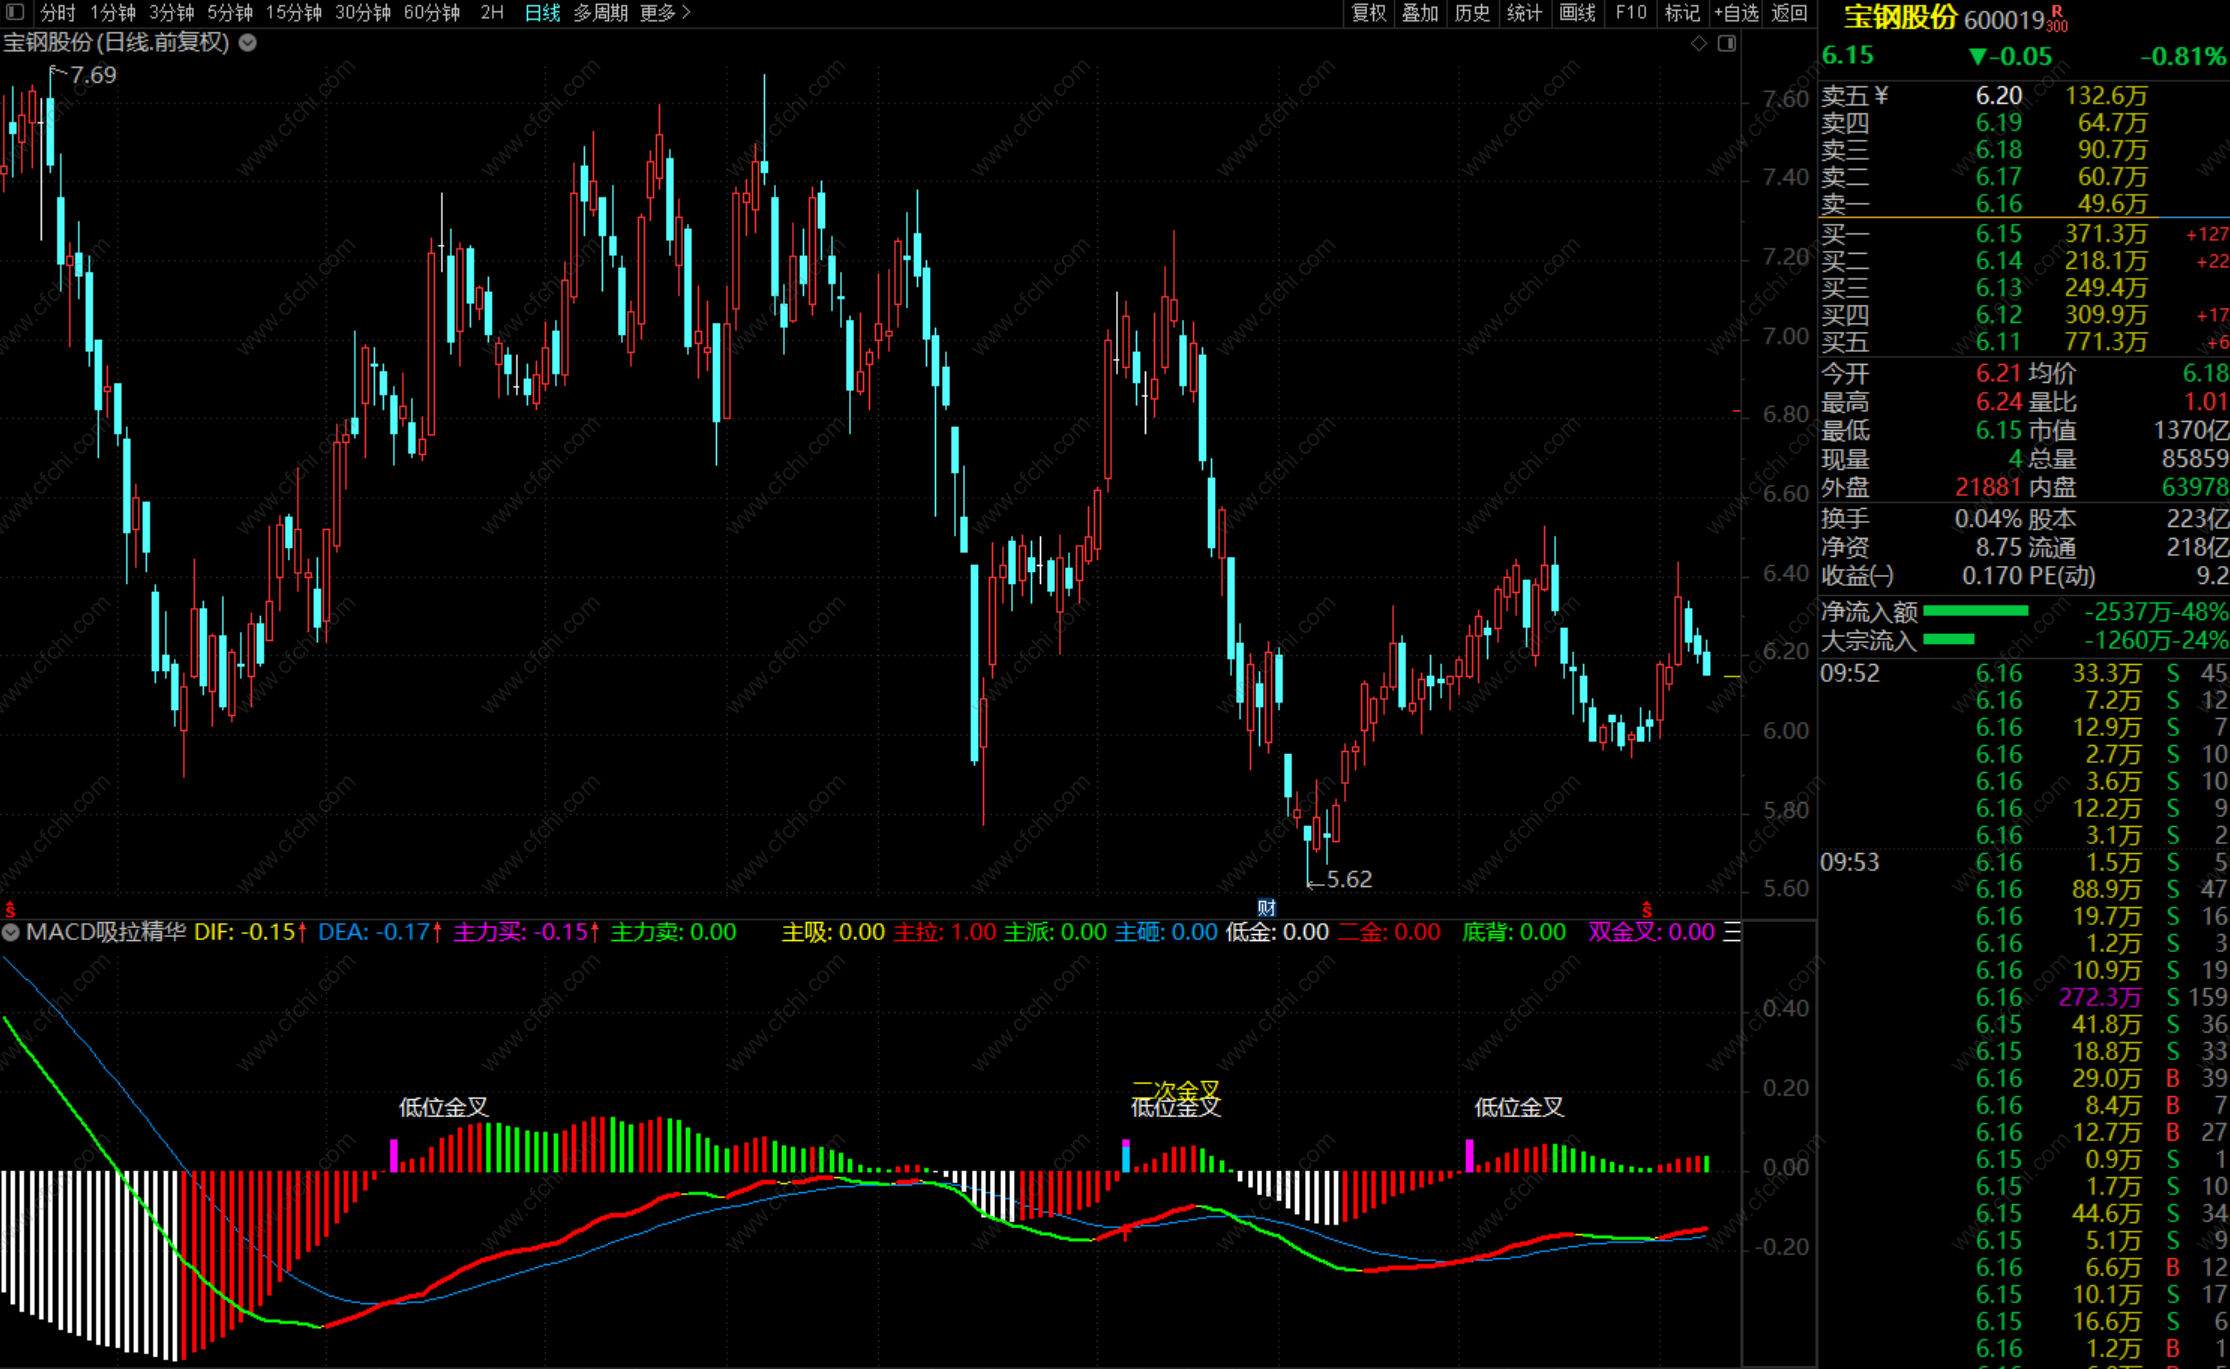Image resolution: width=2230 pixels, height=1369 pixels.
Task: Click the 财 marker on the timeline
Action: (1267, 908)
